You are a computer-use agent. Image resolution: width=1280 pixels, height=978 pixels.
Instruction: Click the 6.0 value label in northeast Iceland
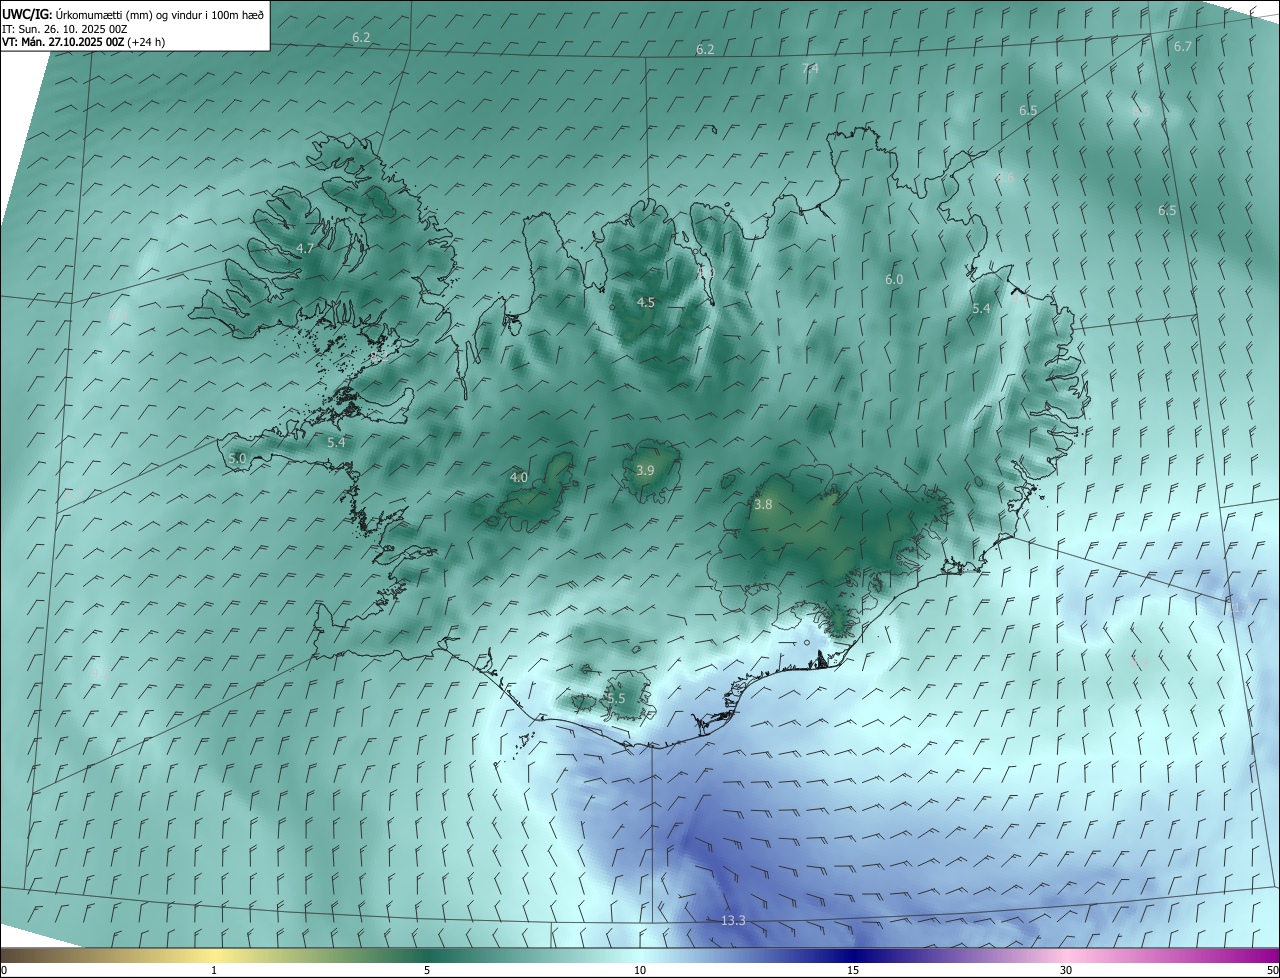pyautogui.click(x=894, y=280)
